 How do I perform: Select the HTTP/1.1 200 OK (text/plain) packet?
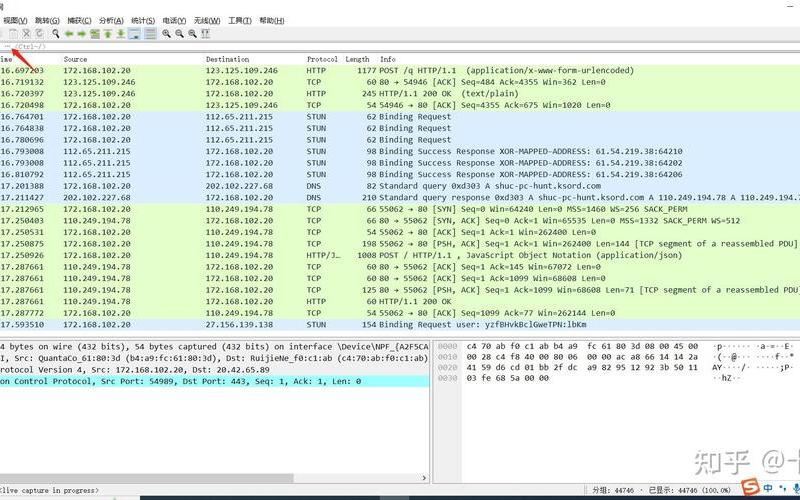[x=400, y=93]
